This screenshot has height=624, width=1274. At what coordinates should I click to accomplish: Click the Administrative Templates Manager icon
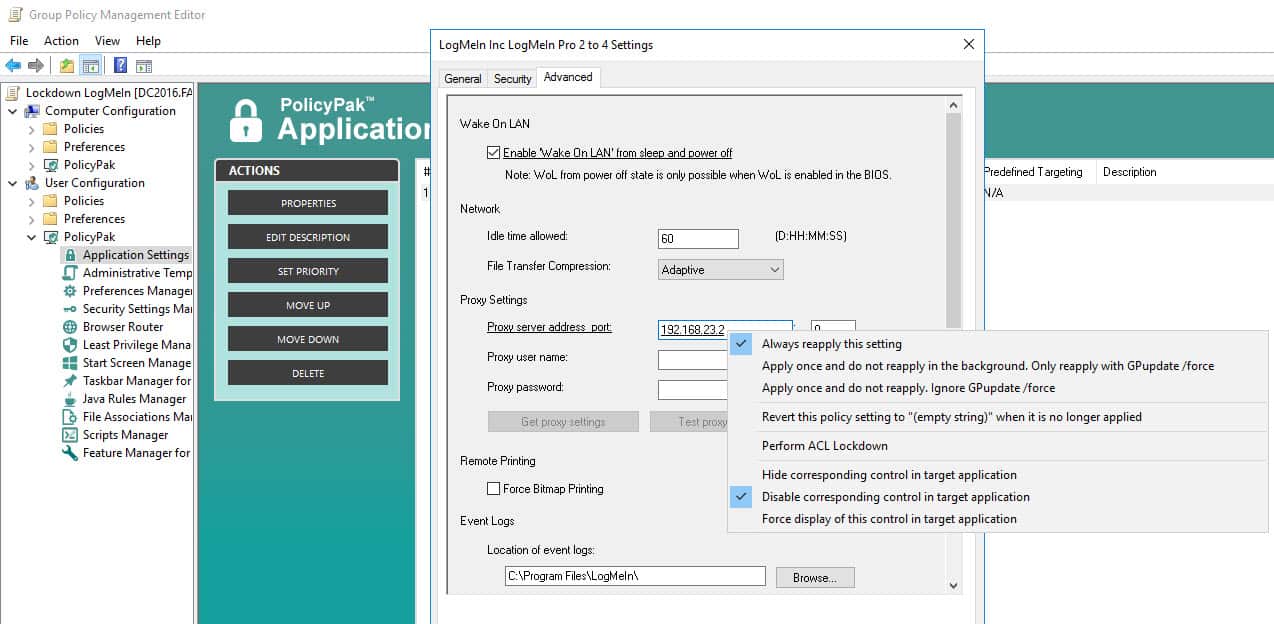tap(70, 273)
